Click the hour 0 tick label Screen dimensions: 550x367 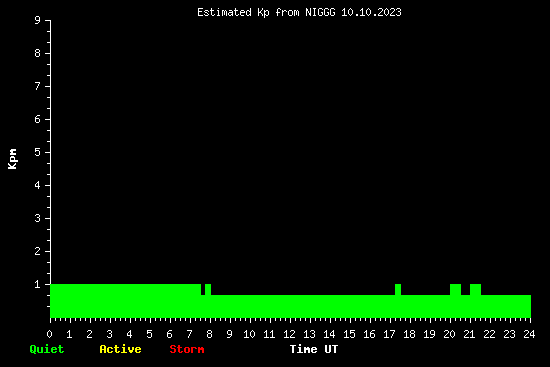[49, 334]
